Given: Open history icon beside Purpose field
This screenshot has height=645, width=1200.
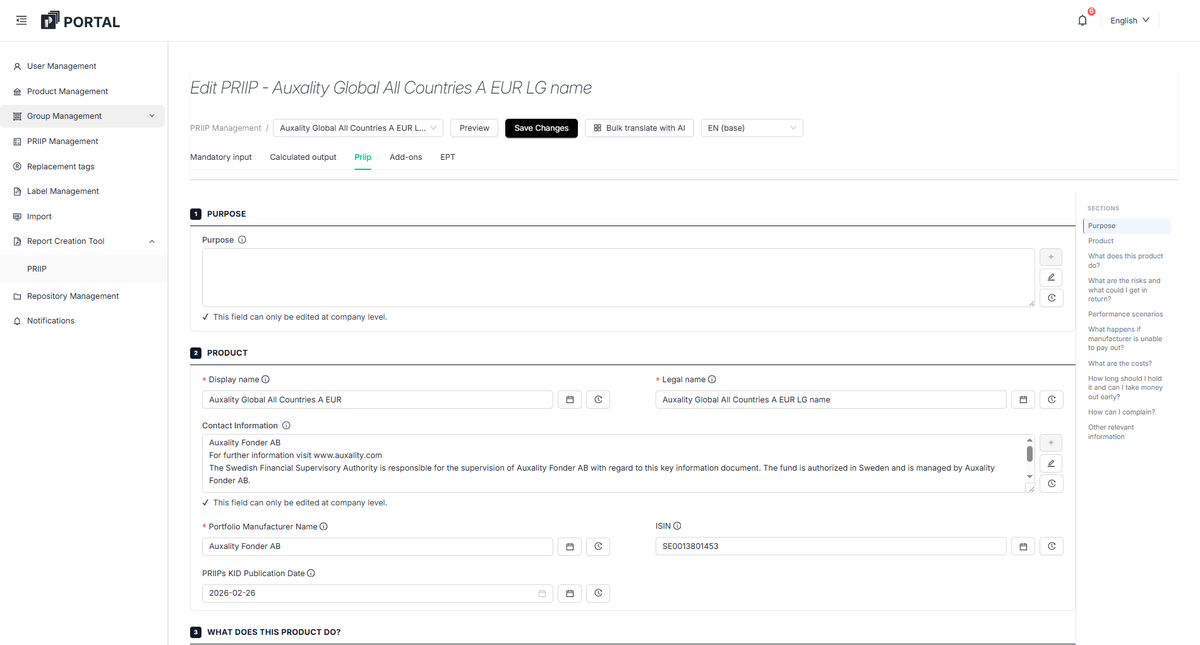Looking at the screenshot, I should (1051, 298).
